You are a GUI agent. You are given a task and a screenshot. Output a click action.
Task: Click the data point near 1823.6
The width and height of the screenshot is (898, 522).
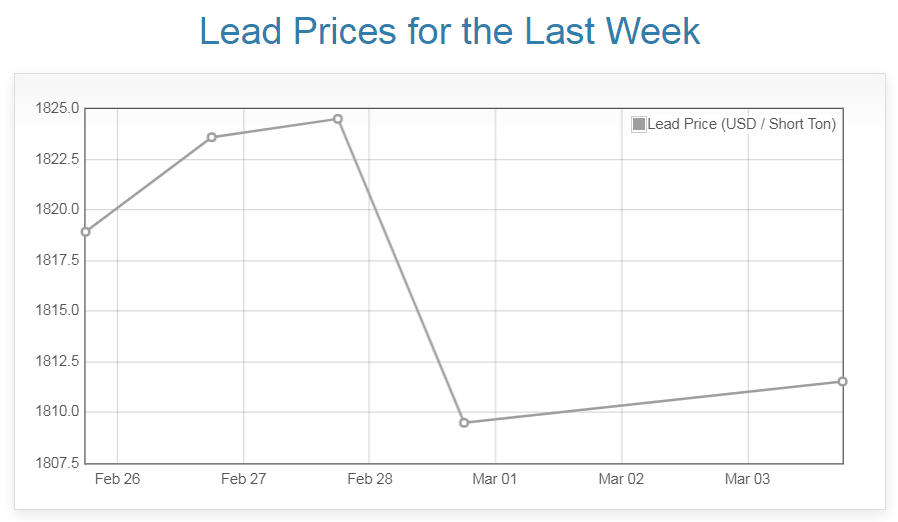(212, 137)
